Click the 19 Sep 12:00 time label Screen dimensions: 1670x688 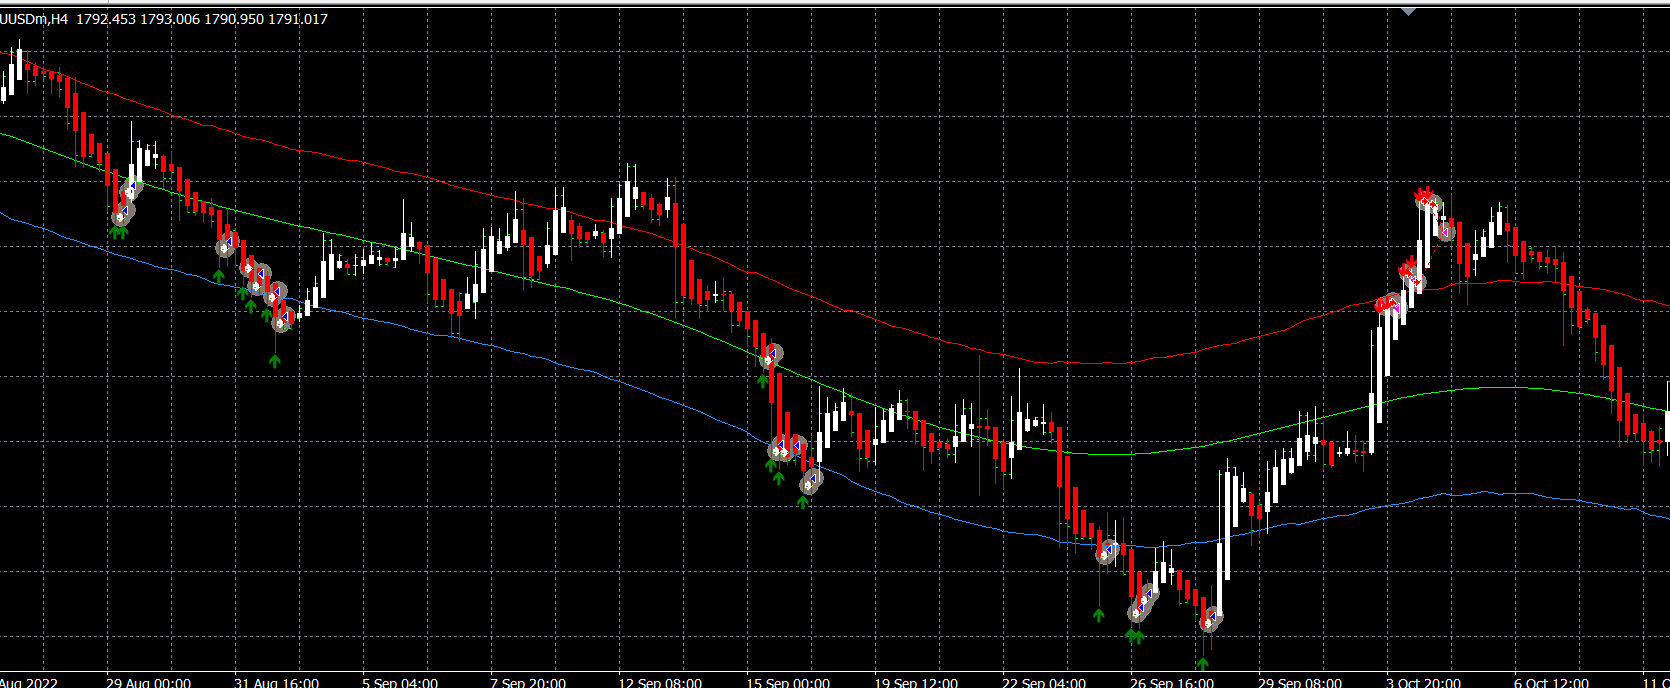916,682
